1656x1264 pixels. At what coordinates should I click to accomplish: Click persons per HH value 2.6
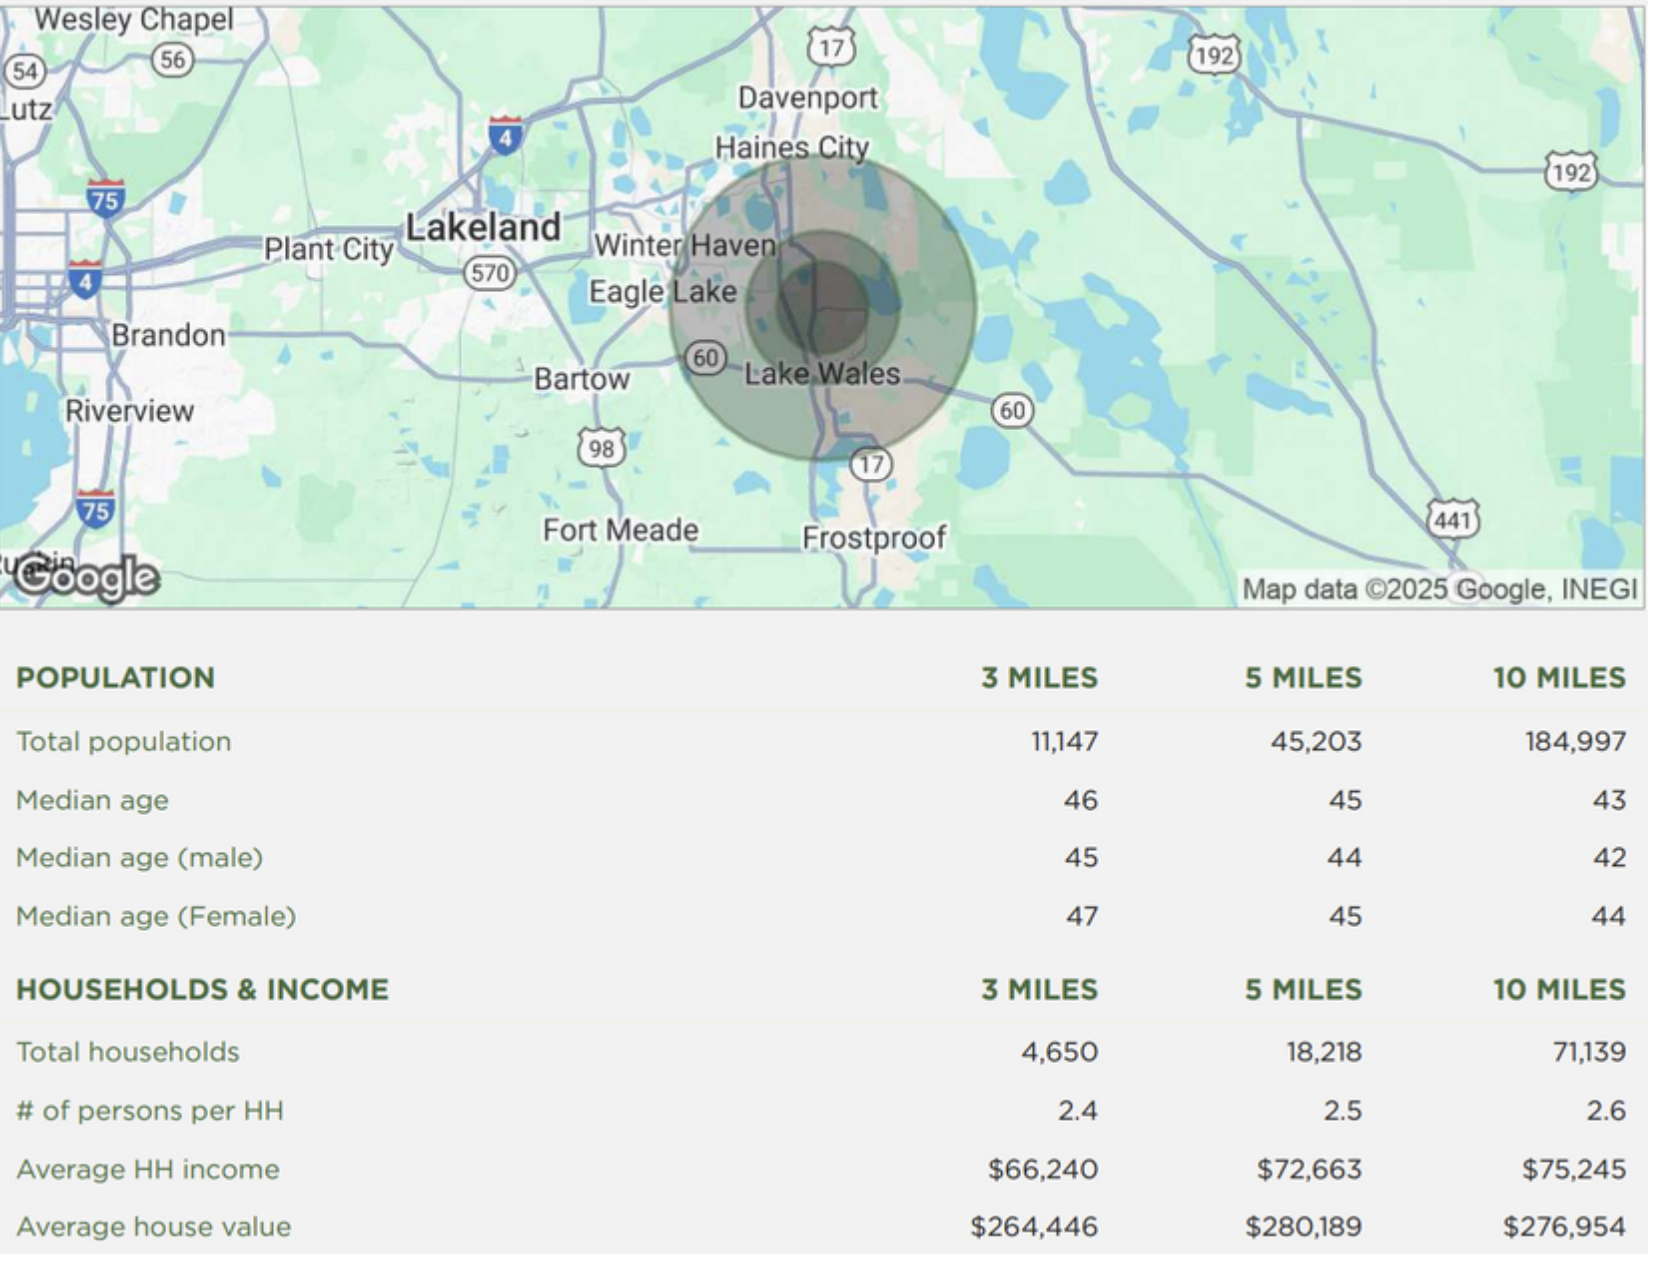click(x=1606, y=1111)
